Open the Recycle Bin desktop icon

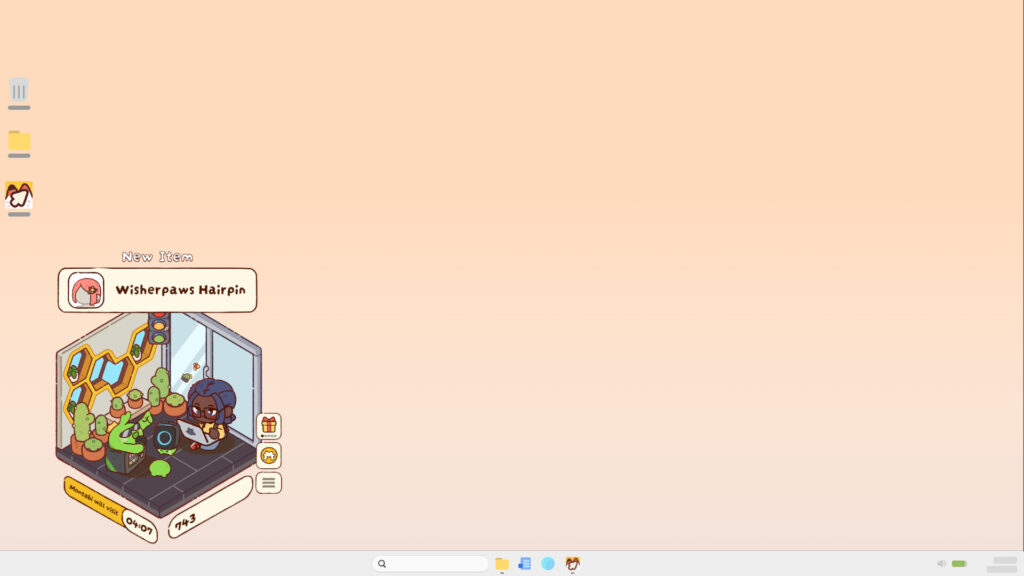point(19,93)
